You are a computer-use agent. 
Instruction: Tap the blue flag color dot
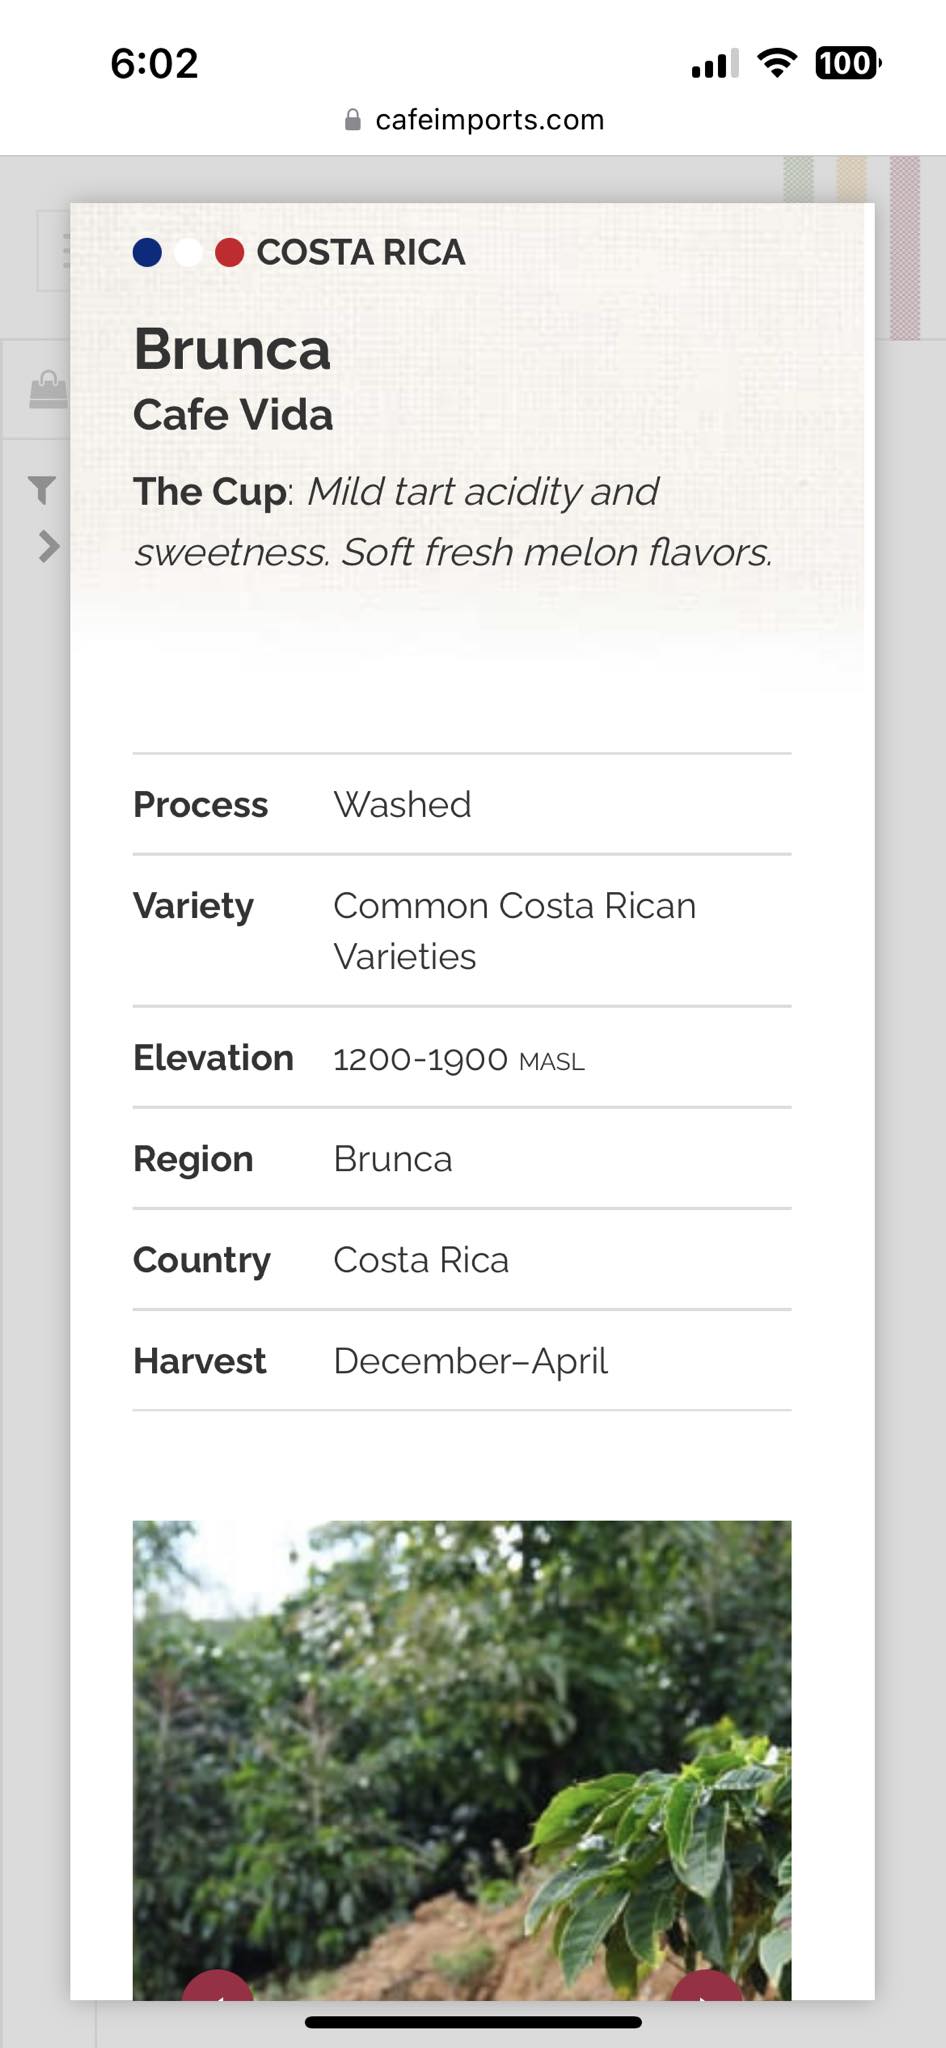[x=147, y=253]
